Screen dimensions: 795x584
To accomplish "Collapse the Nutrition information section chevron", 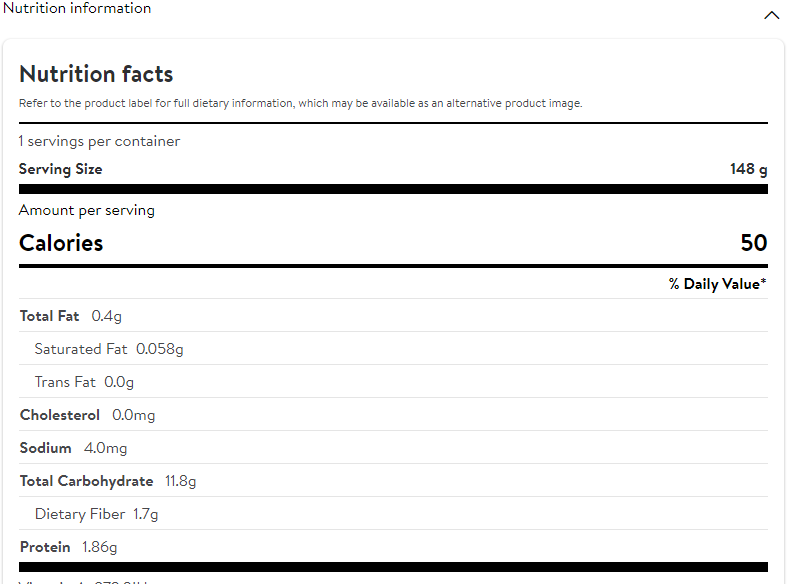I will click(x=771, y=15).
